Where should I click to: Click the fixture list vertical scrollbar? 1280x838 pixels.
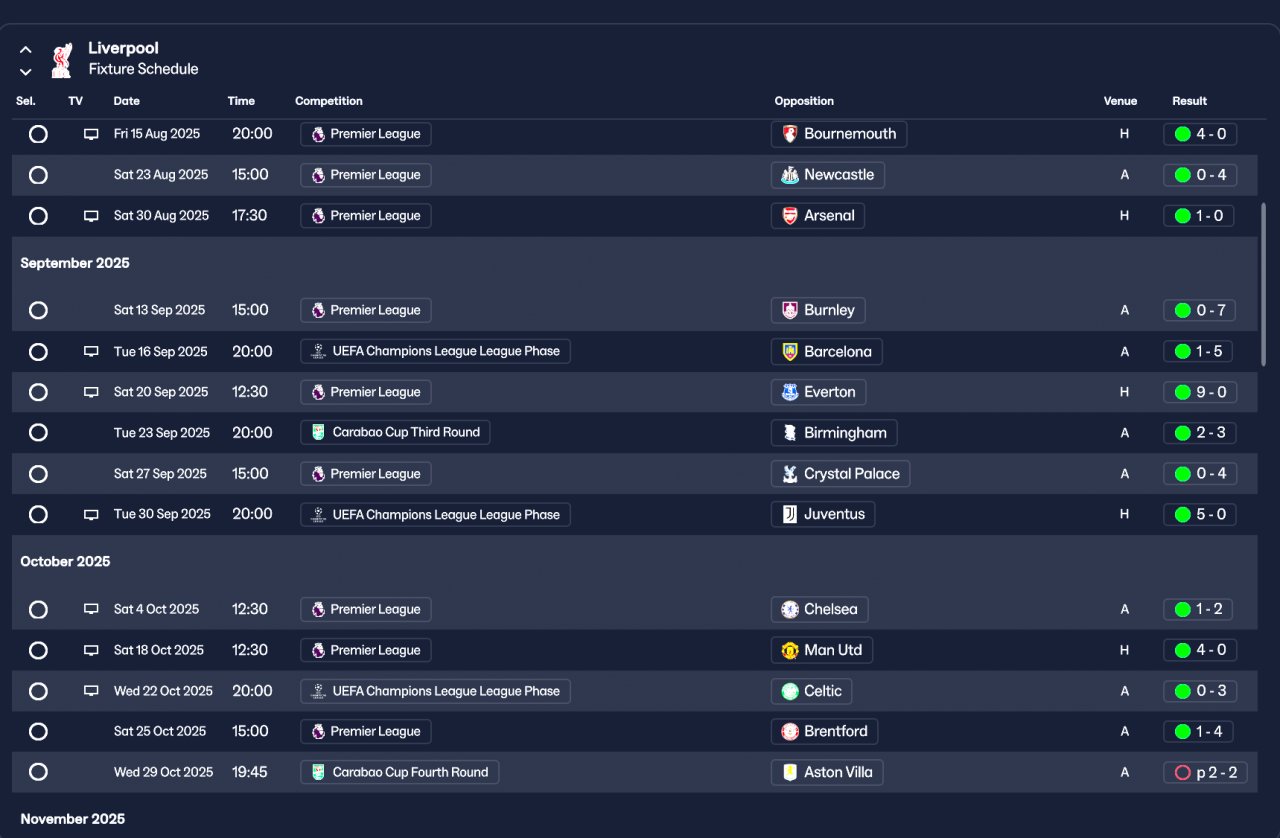1264,284
